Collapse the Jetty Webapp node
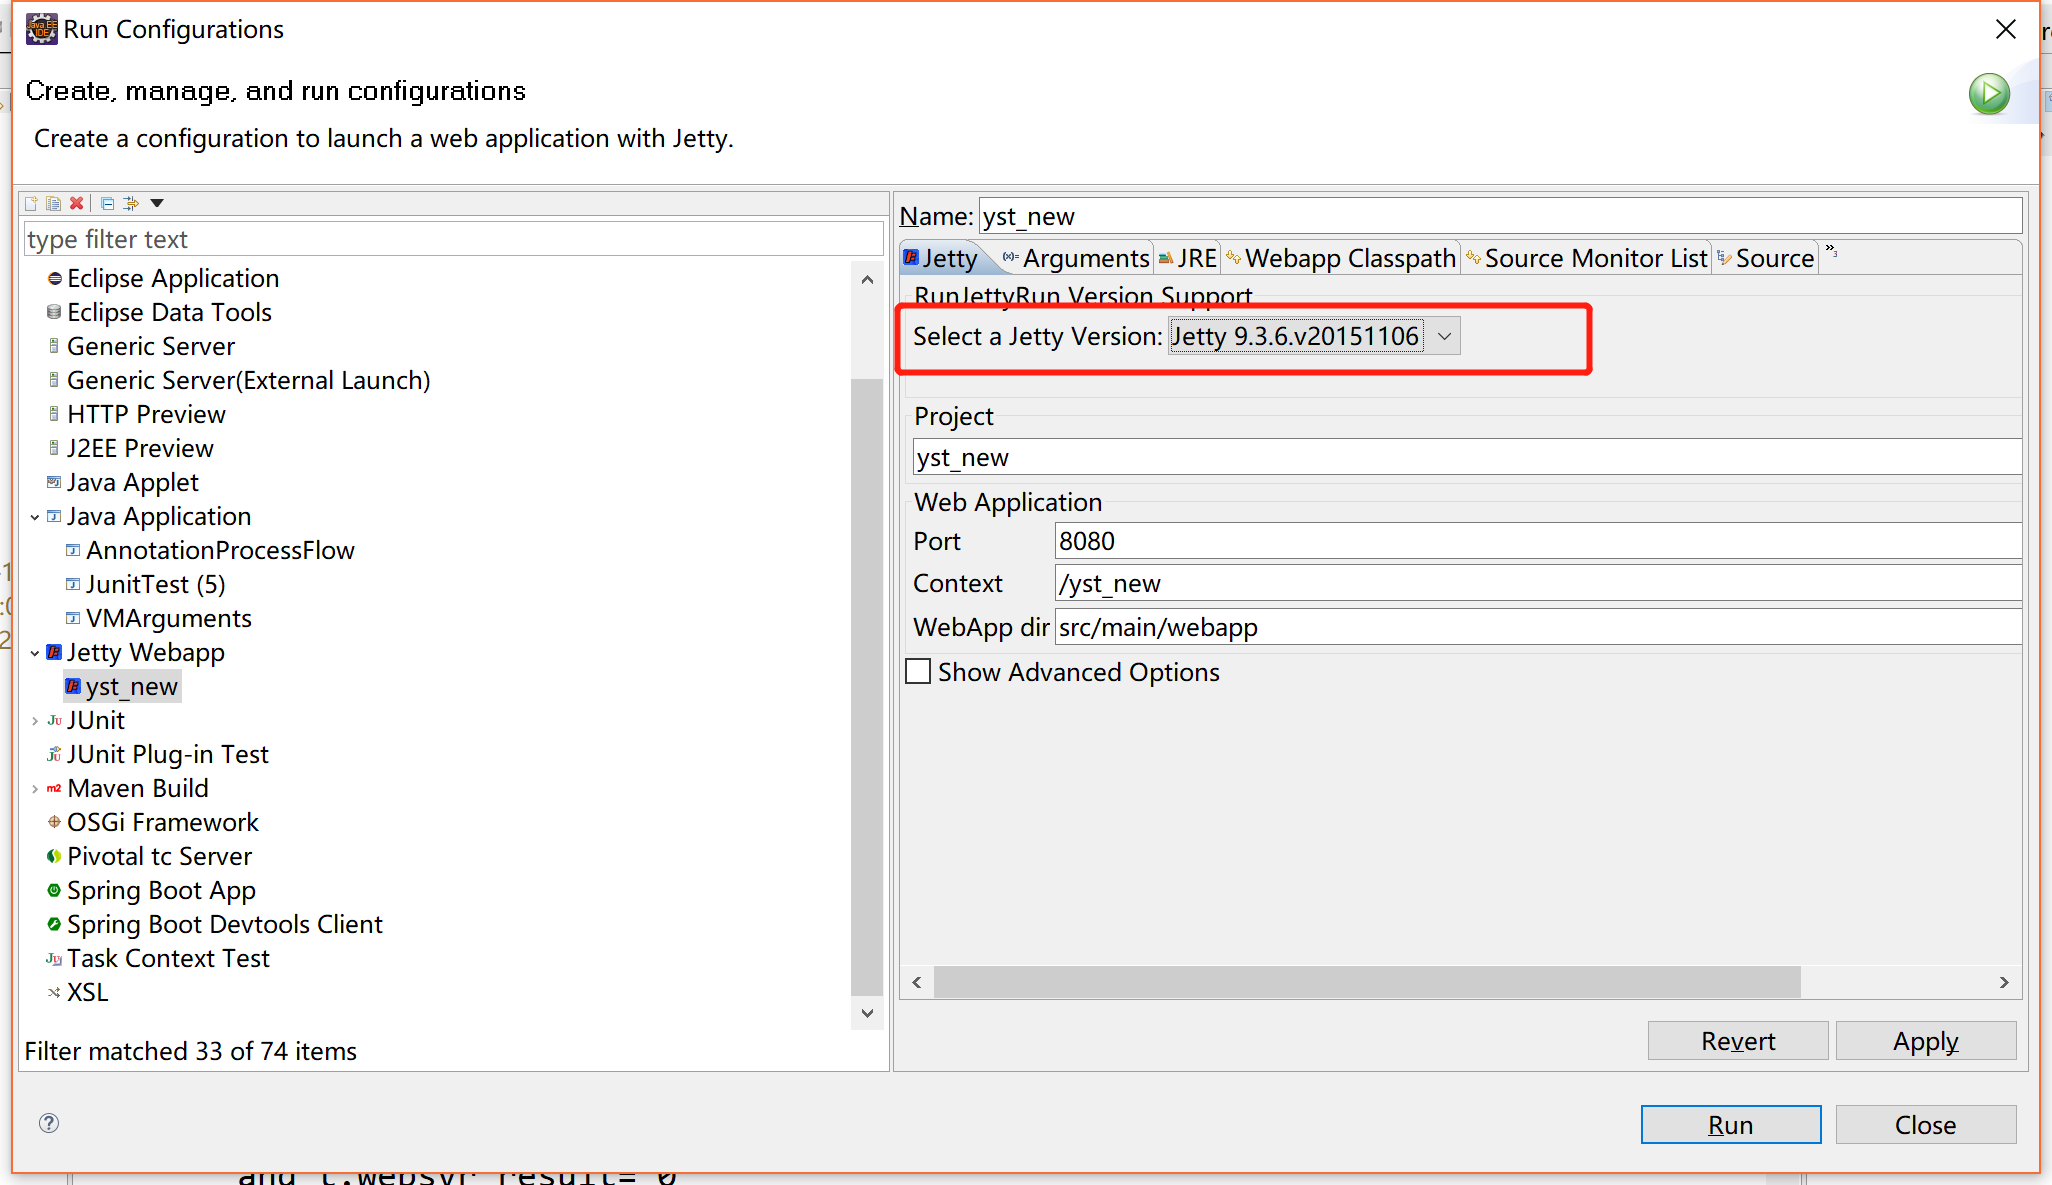Screen dimensions: 2052x1185 [x=35, y=653]
